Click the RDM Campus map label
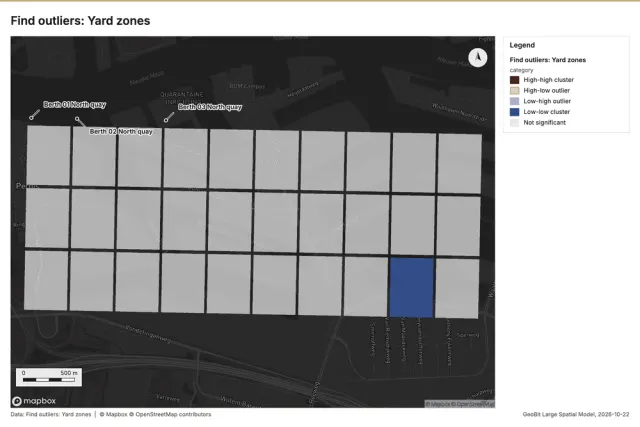Image resolution: width=640 pixels, height=427 pixels. (x=247, y=86)
